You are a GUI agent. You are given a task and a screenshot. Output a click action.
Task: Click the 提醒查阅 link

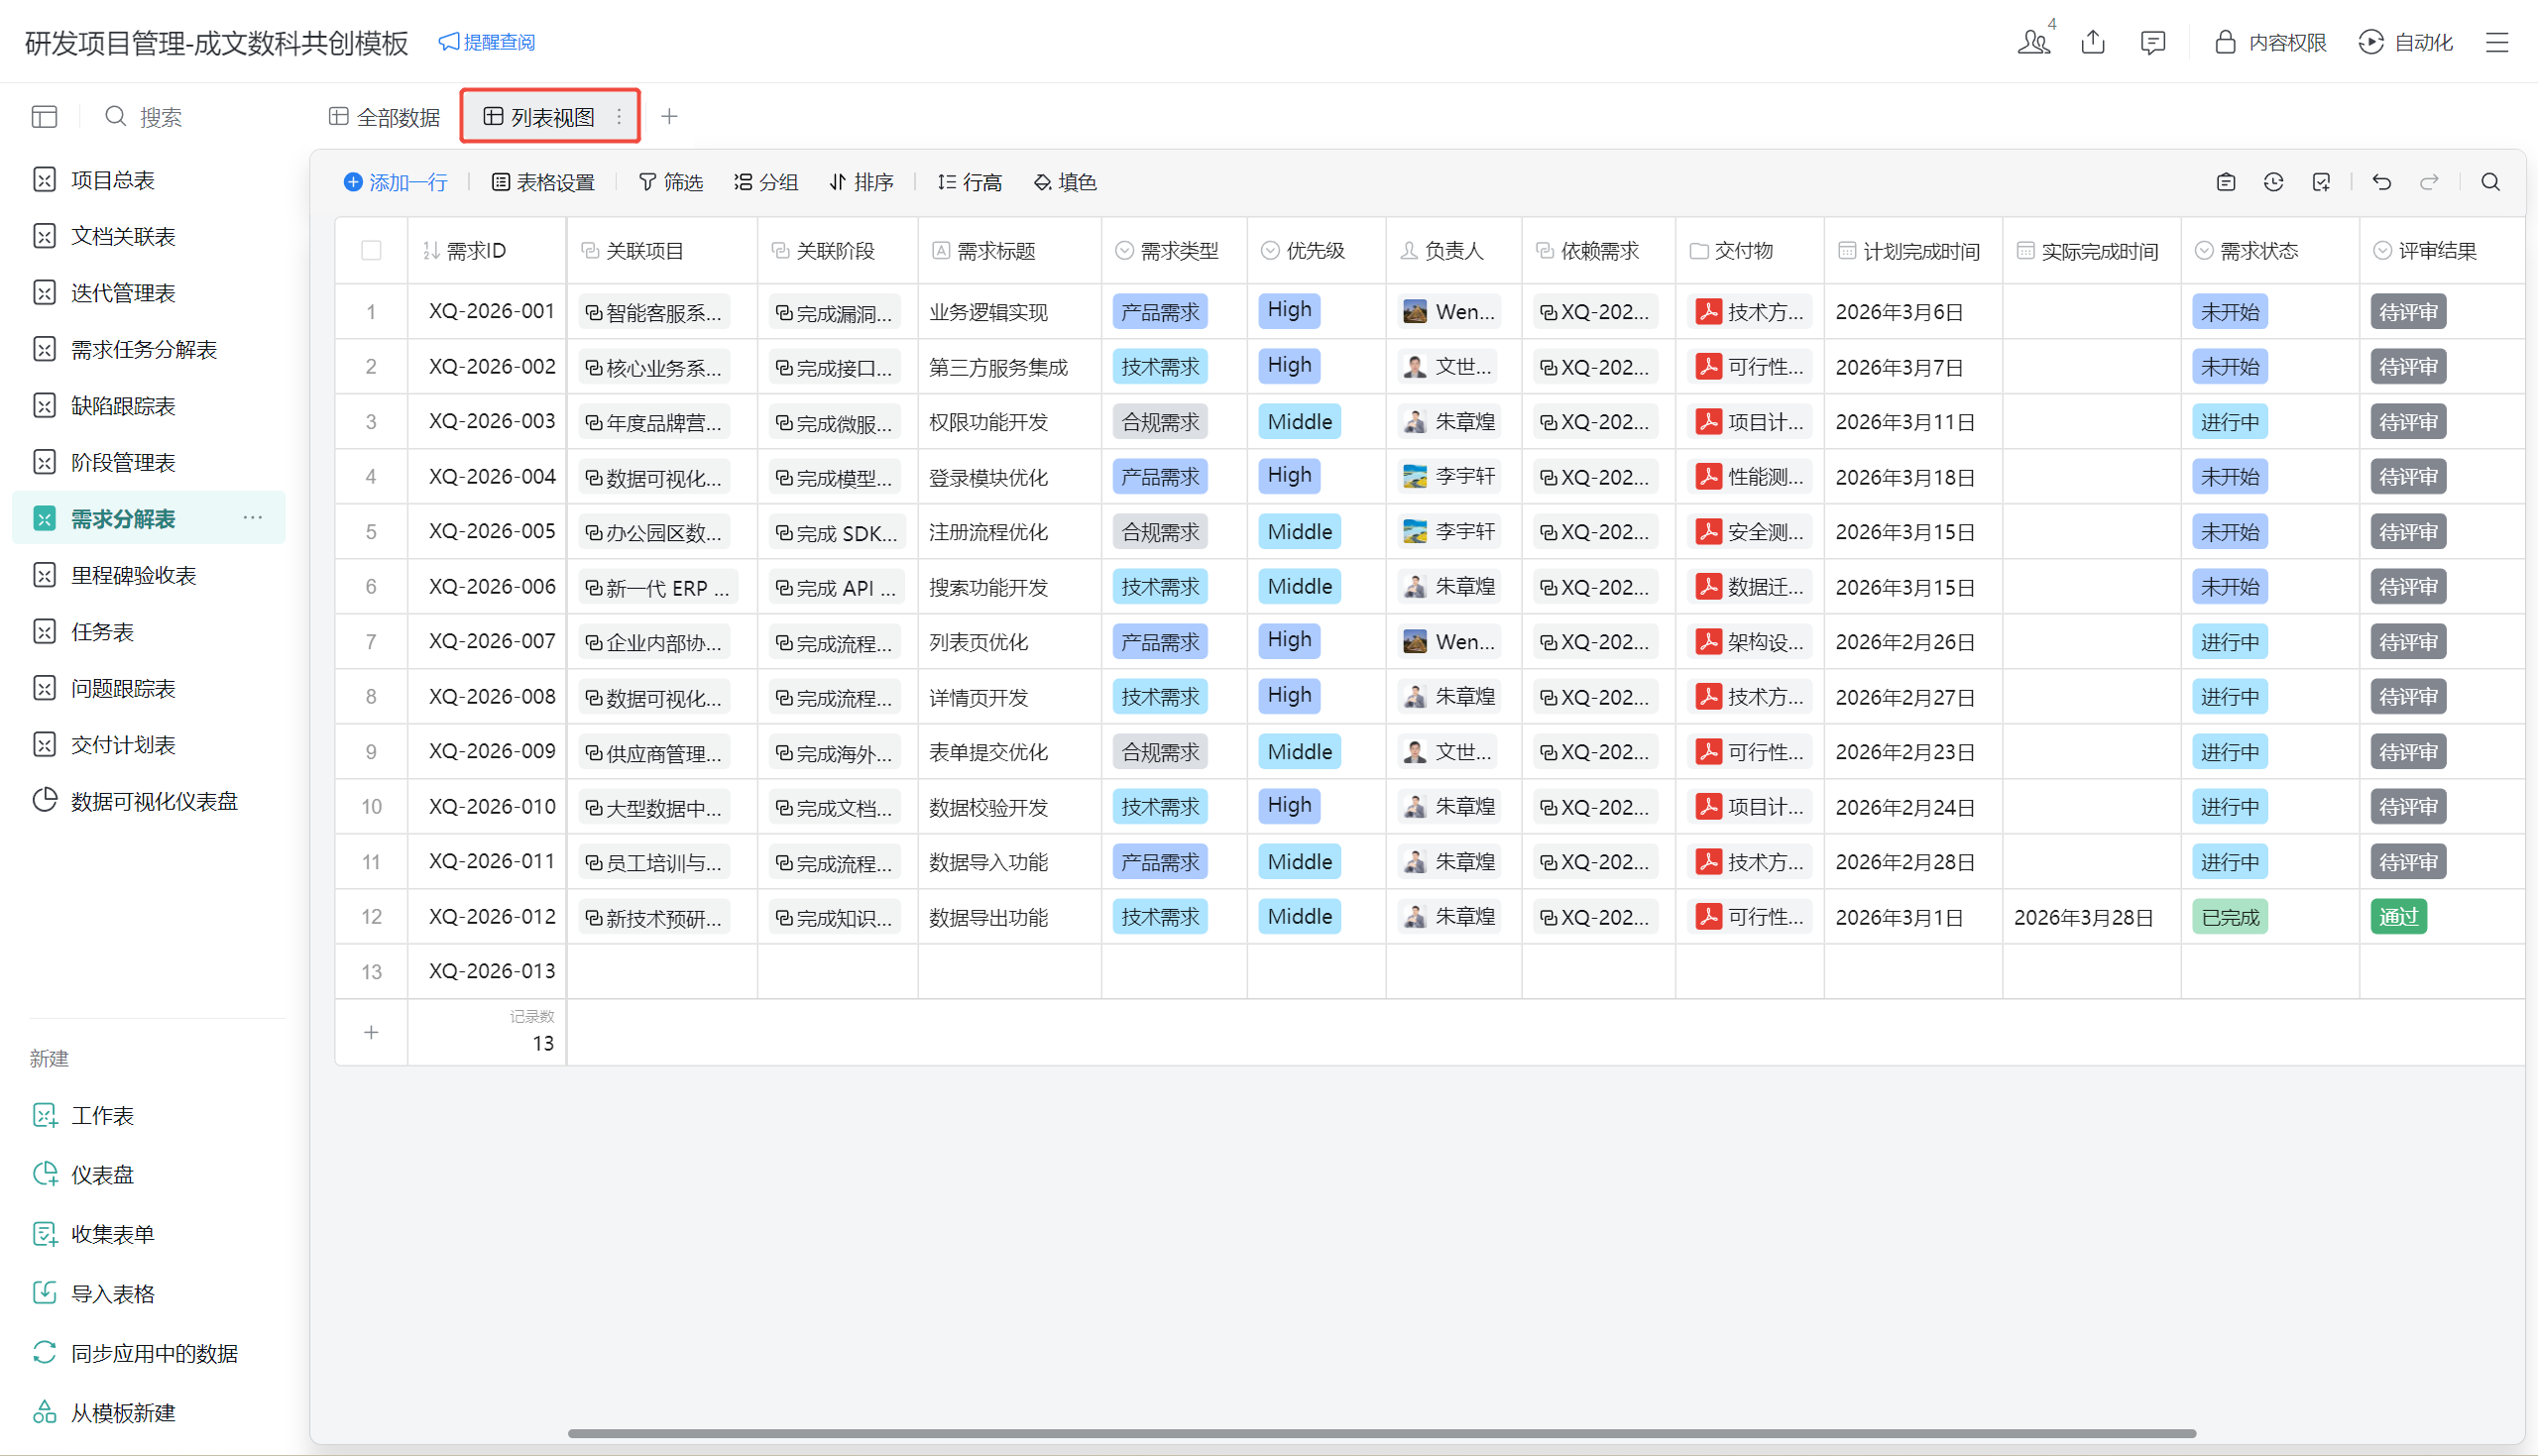click(487, 42)
